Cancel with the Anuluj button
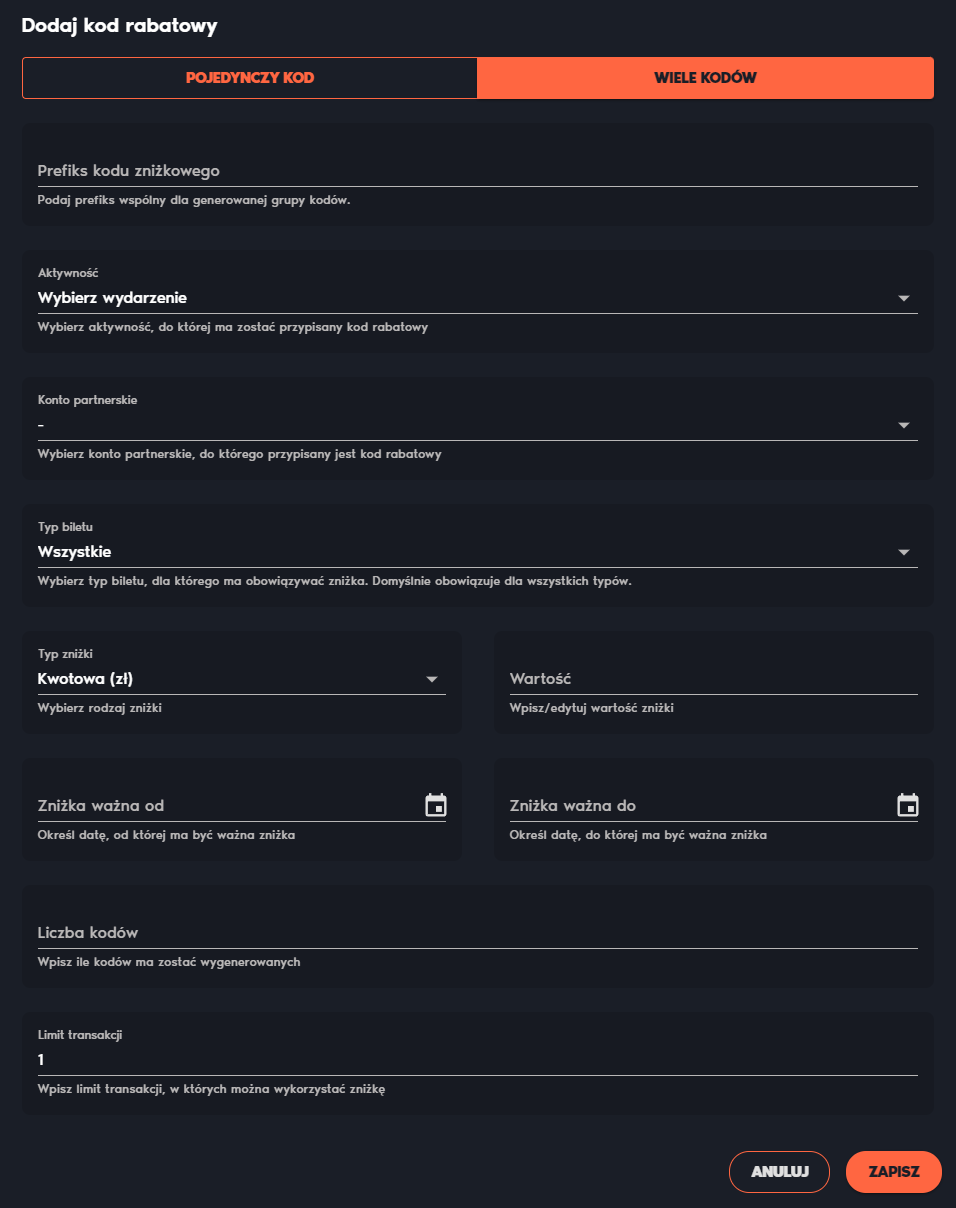Image resolution: width=956 pixels, height=1208 pixels. coord(780,1172)
